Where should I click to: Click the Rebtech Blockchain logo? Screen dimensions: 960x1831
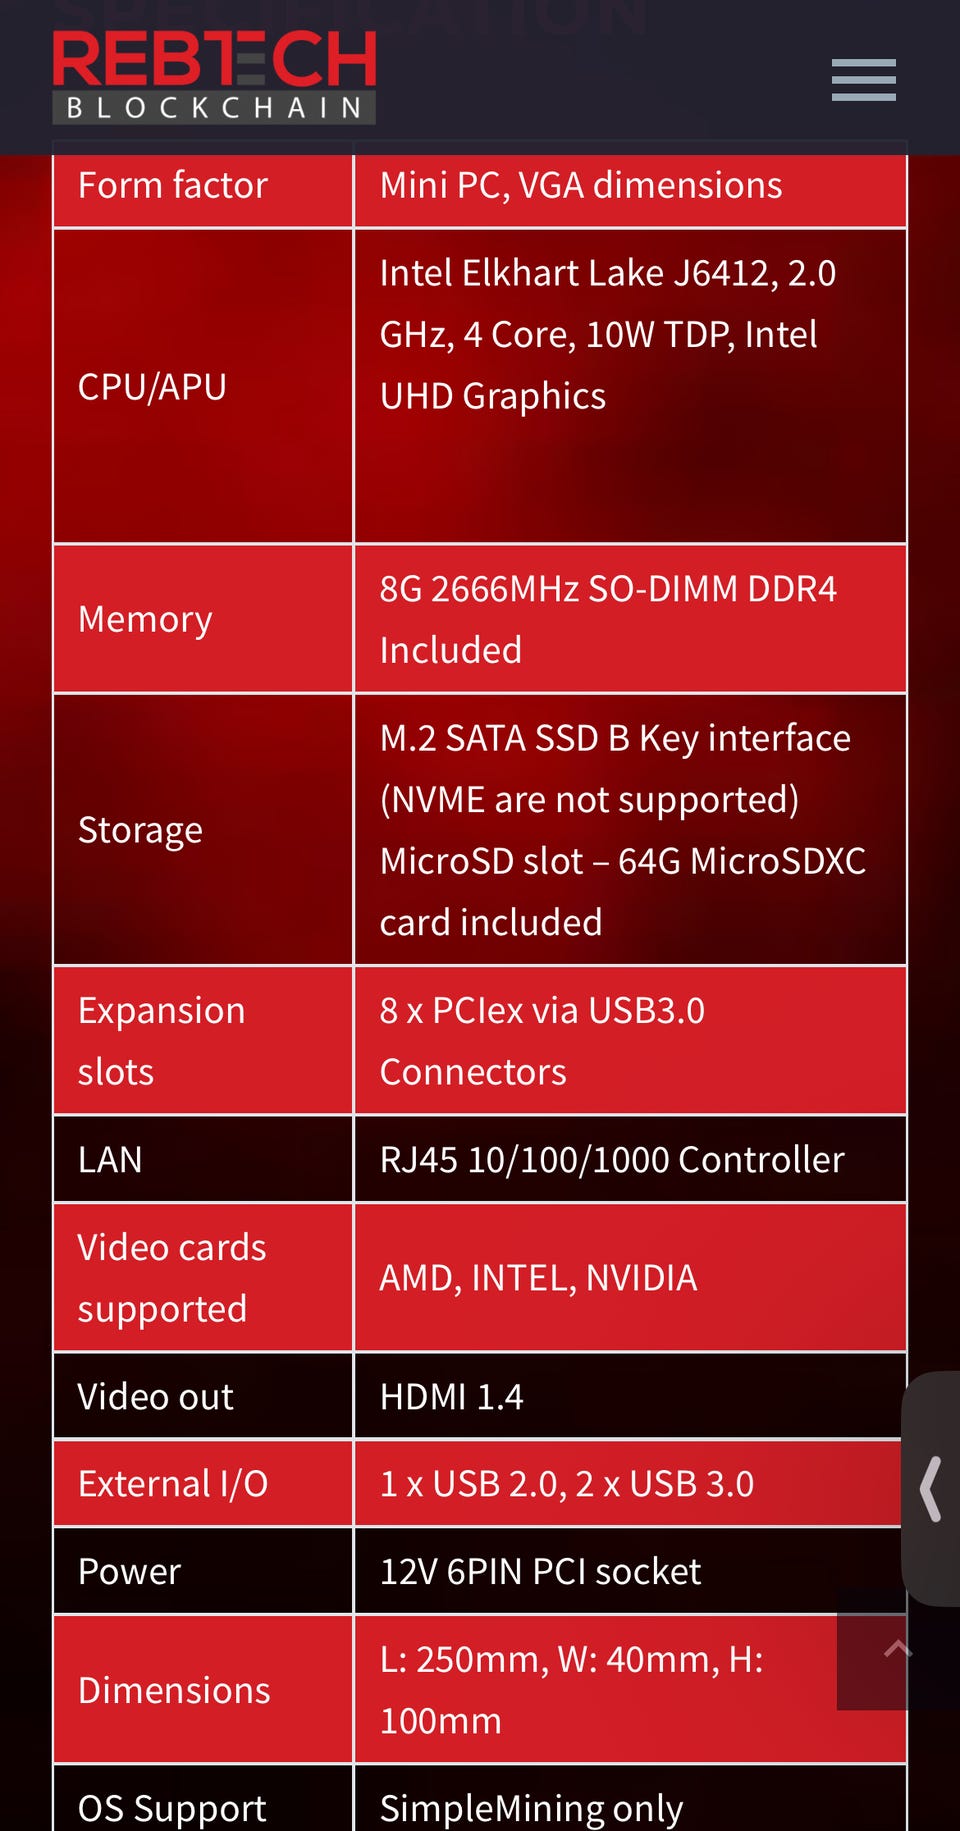tap(214, 77)
